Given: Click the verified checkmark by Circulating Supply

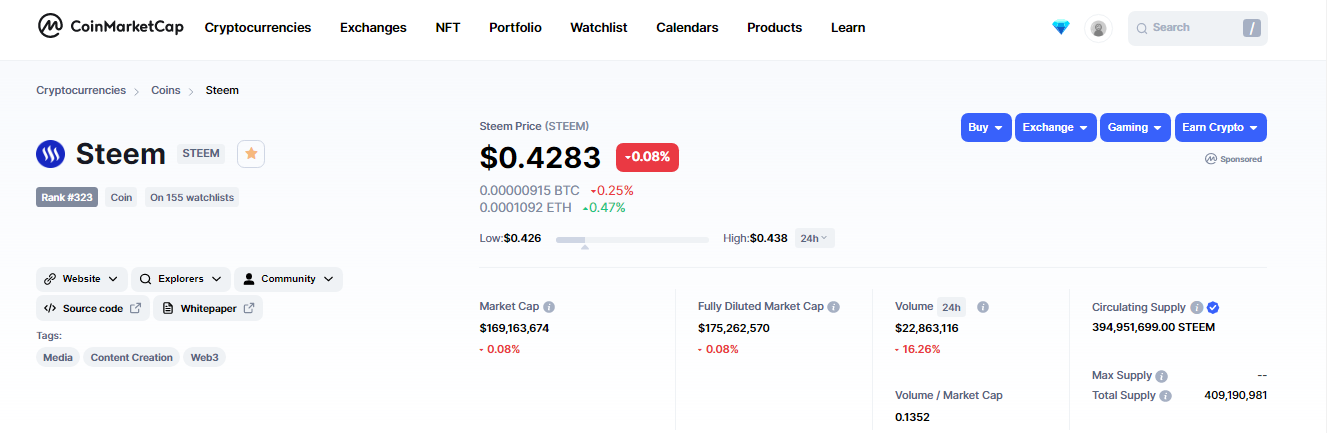Looking at the screenshot, I should [x=1213, y=308].
